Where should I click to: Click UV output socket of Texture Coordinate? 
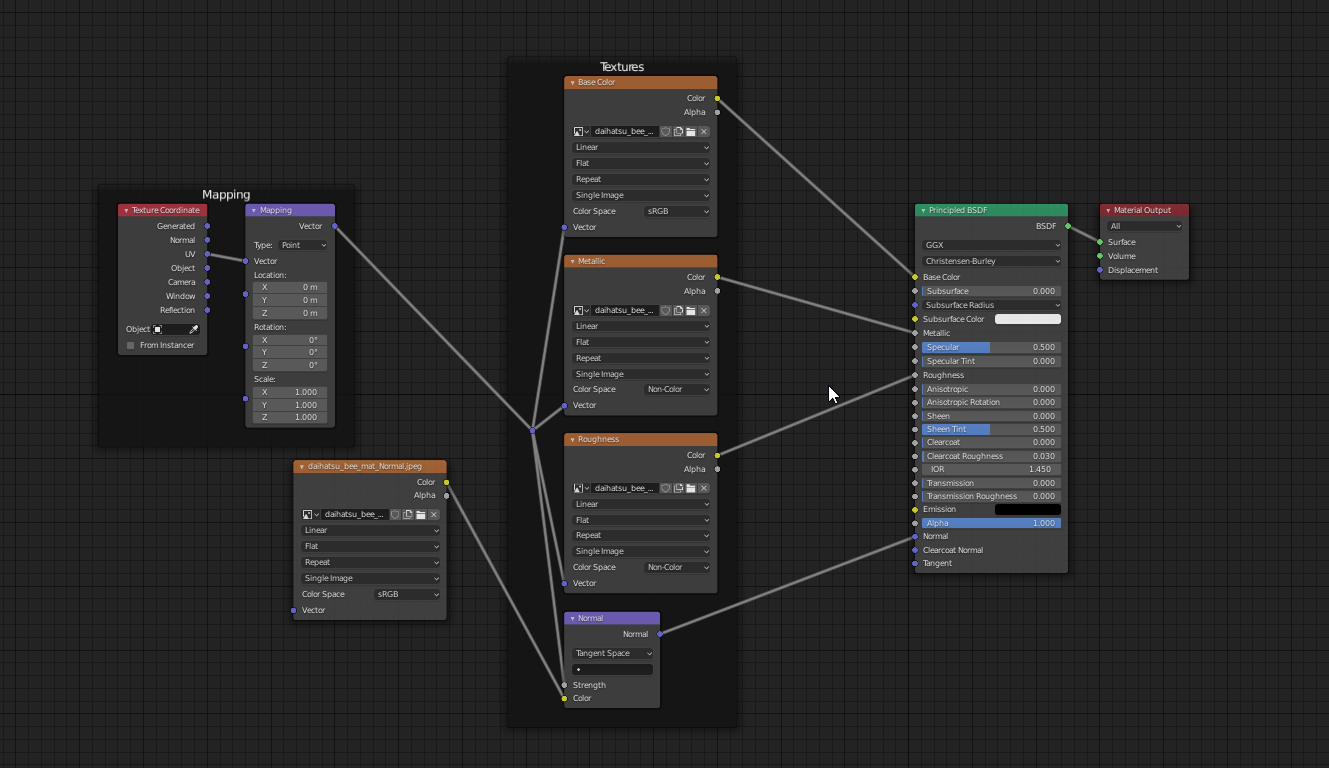click(x=207, y=254)
